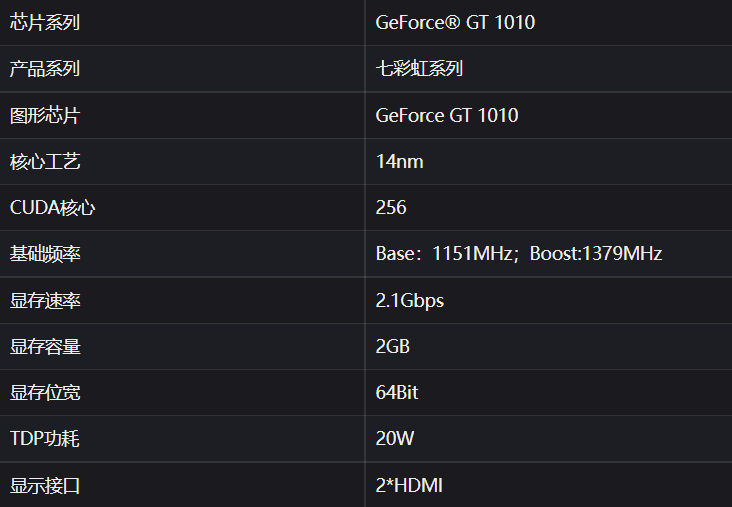Select the 14nm process value

tap(400, 161)
